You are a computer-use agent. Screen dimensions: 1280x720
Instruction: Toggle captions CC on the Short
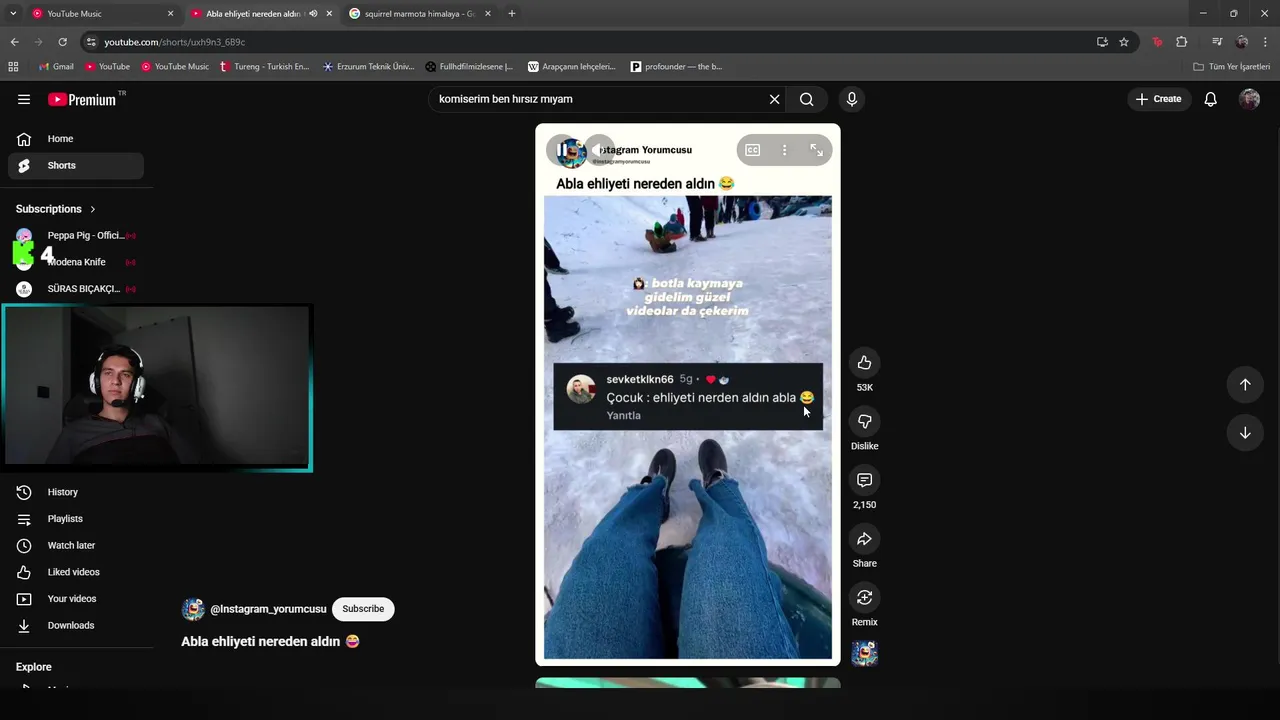(752, 150)
